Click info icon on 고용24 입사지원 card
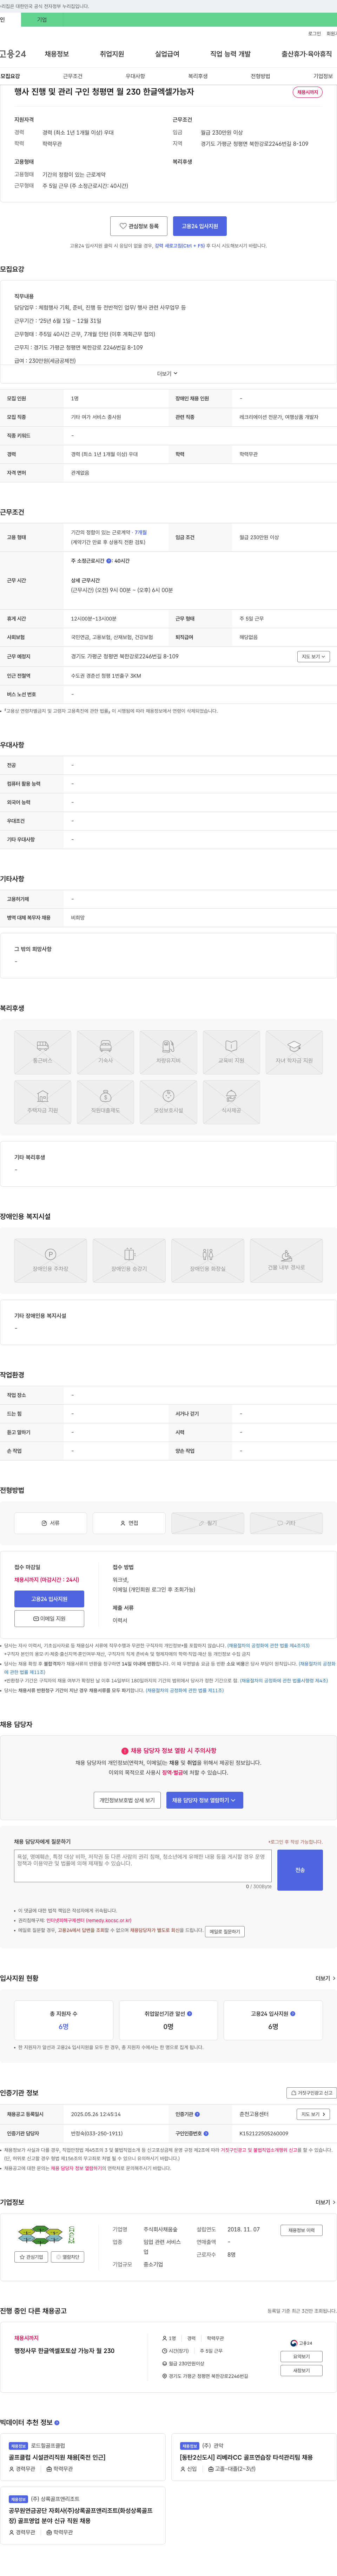This screenshot has width=337, height=2576. 293,2014
